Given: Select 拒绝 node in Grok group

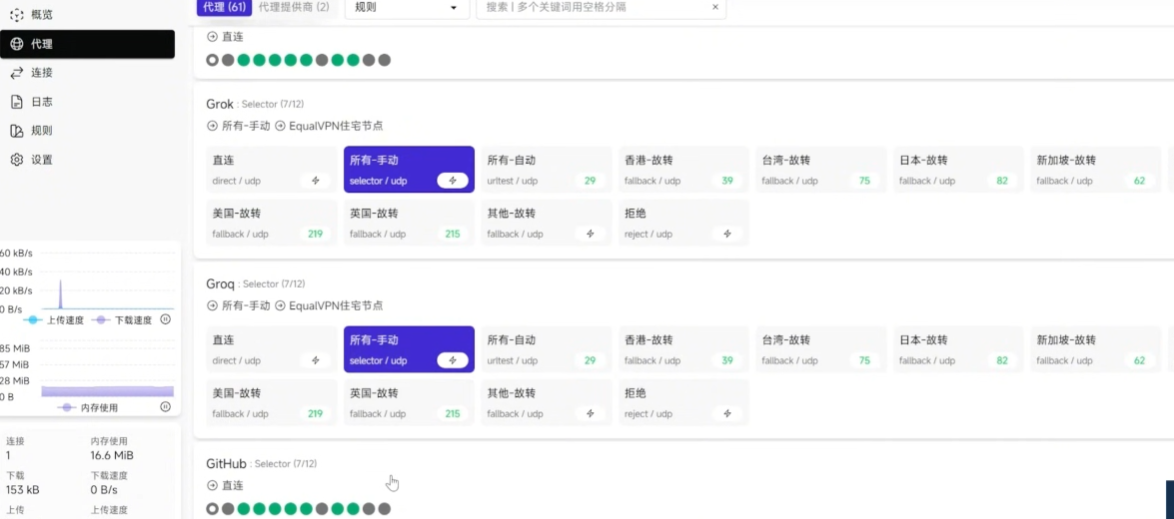Looking at the screenshot, I should (x=684, y=222).
